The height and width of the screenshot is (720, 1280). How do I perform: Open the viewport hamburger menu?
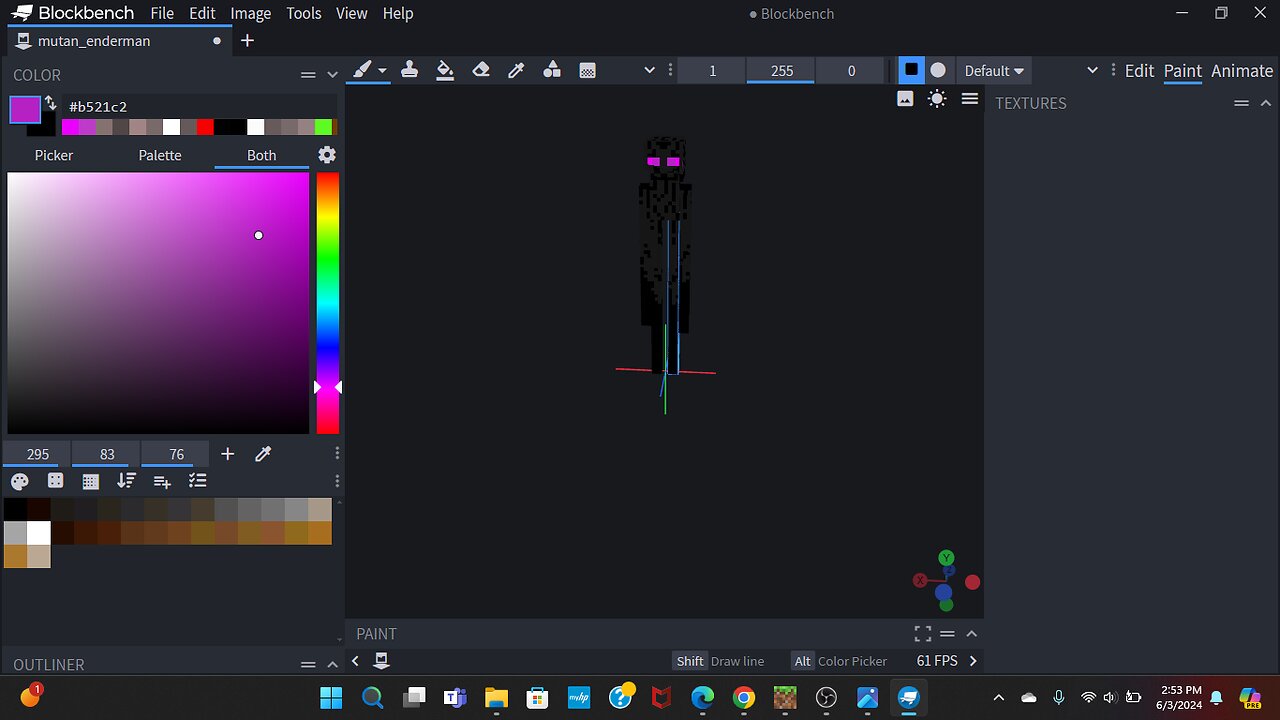tap(969, 98)
